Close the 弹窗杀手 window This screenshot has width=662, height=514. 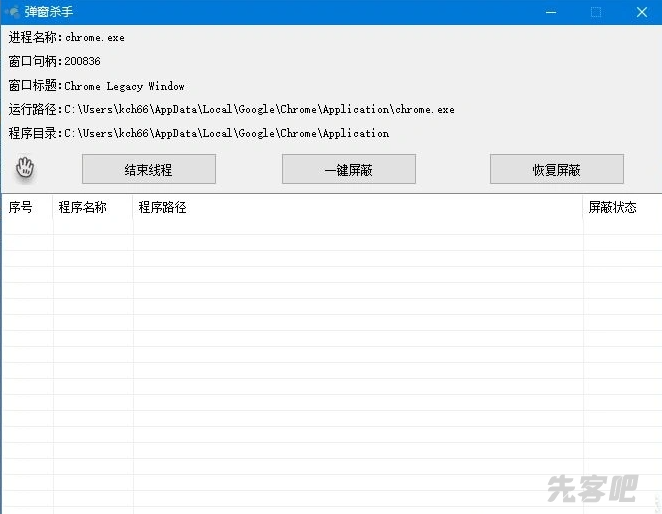(641, 12)
